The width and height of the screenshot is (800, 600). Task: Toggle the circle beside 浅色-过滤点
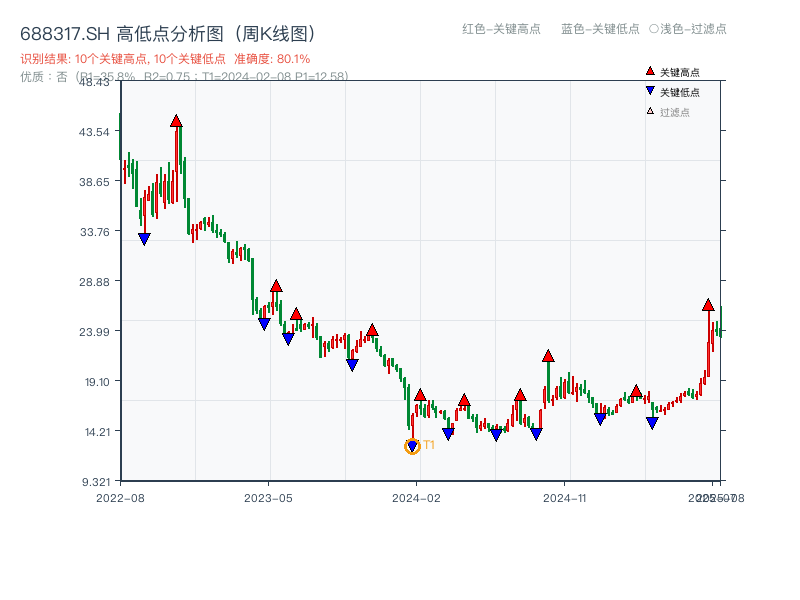[653, 29]
